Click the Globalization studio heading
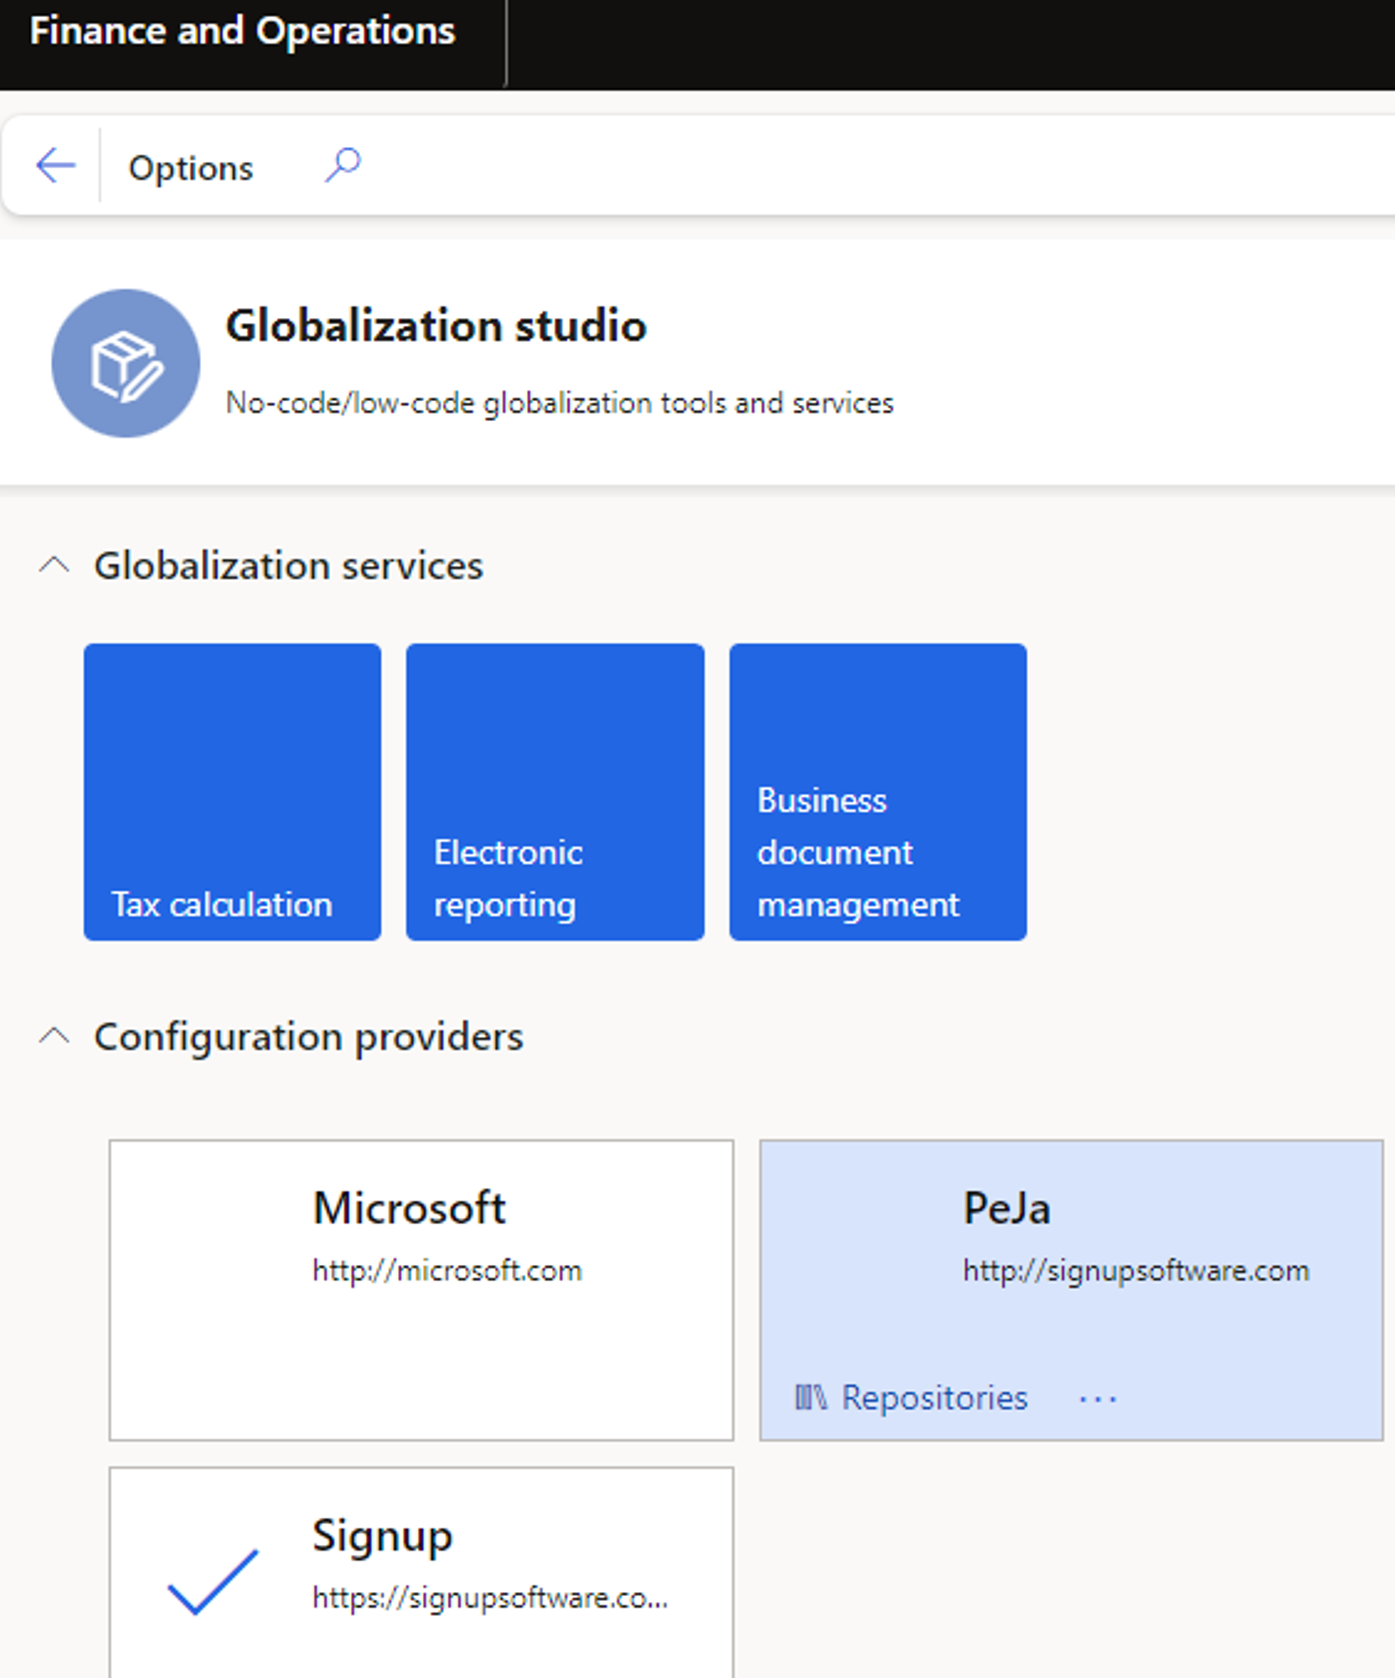This screenshot has height=1678, width=1395. click(x=436, y=326)
